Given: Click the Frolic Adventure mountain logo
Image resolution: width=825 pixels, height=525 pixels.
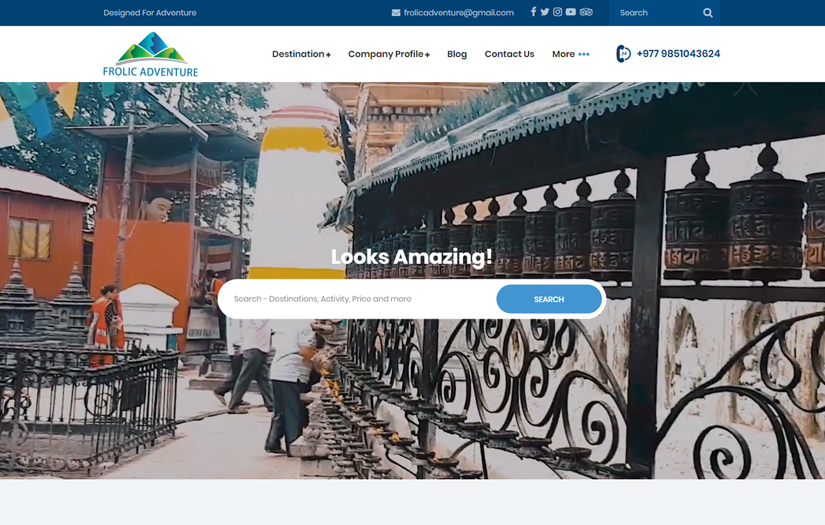Looking at the screenshot, I should (x=150, y=55).
